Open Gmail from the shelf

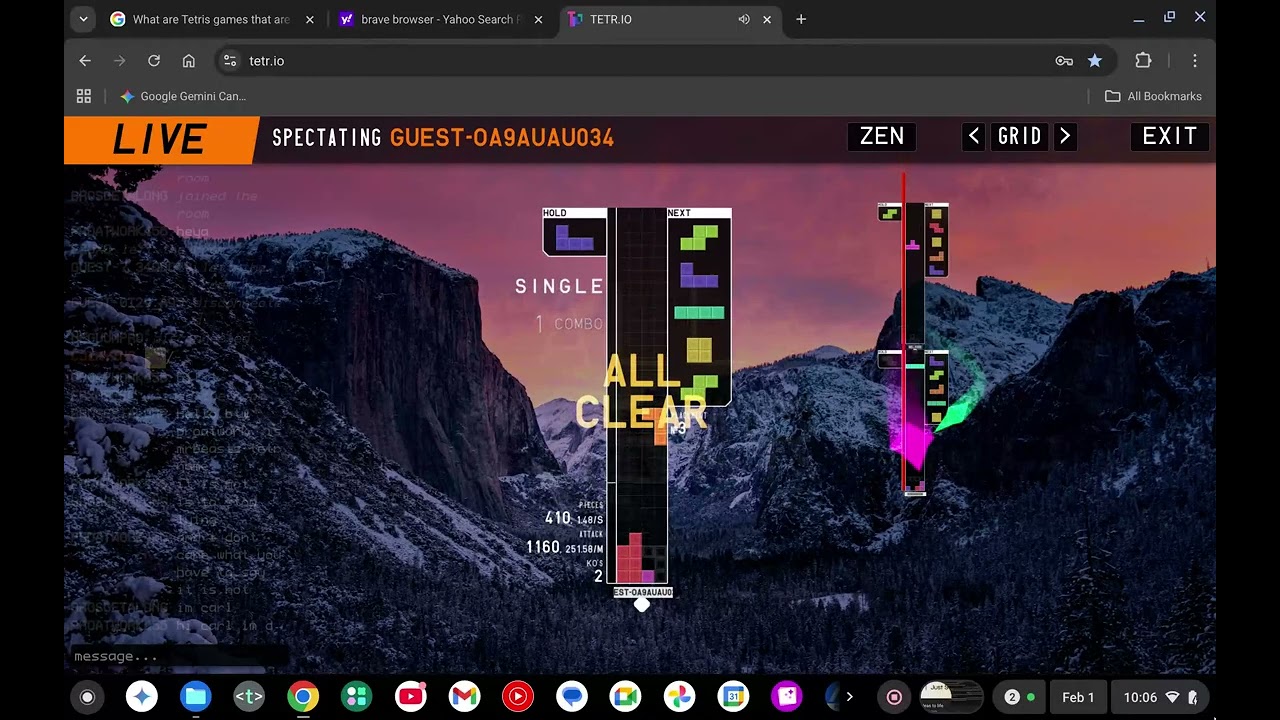pos(464,697)
